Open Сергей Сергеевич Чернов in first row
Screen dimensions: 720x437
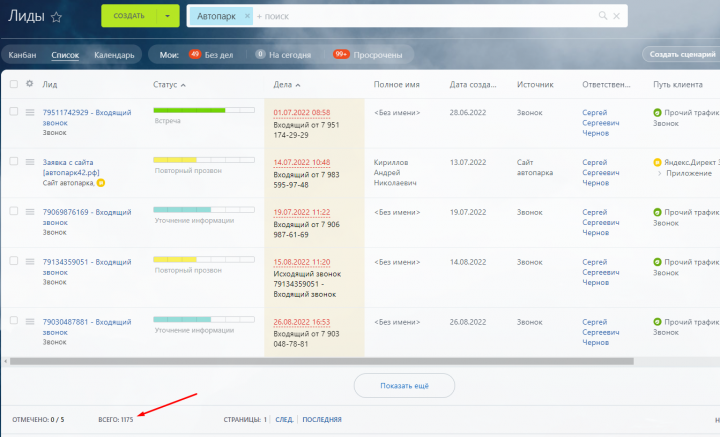[x=601, y=123]
